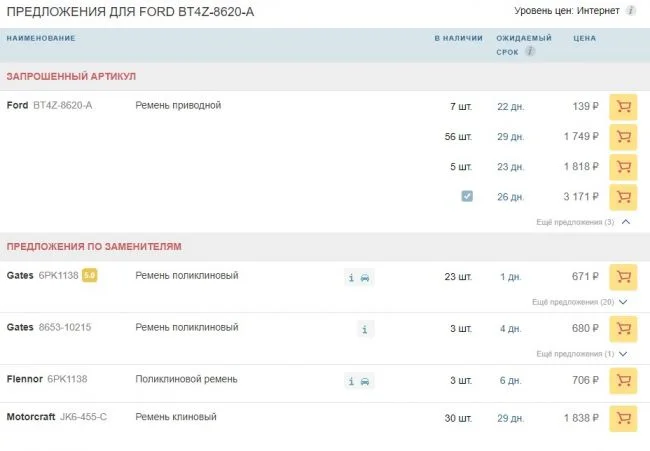The image size is (650, 451).
Task: Click info icon beside expected delivery header
Action: coord(530,51)
